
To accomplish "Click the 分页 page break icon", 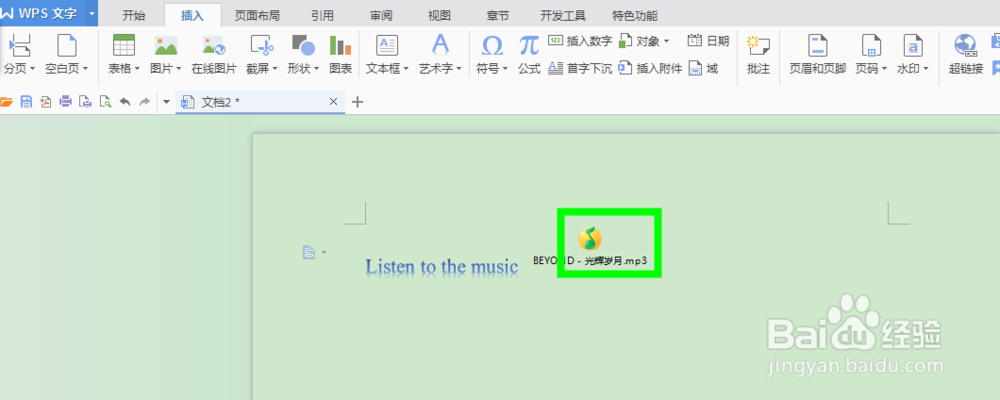I will point(19,46).
